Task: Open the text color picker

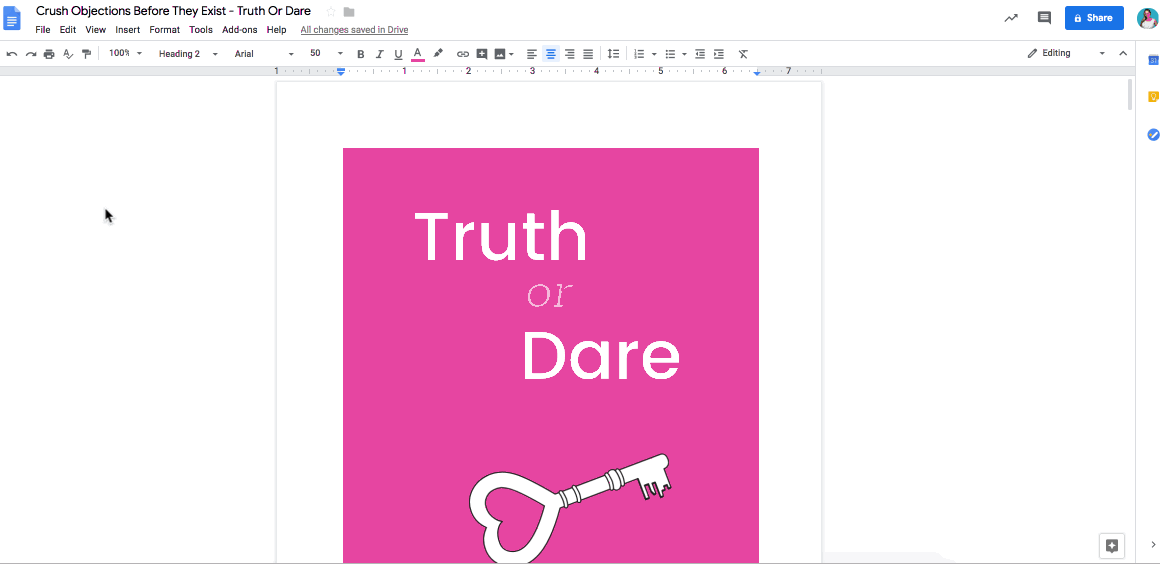Action: coord(417,54)
